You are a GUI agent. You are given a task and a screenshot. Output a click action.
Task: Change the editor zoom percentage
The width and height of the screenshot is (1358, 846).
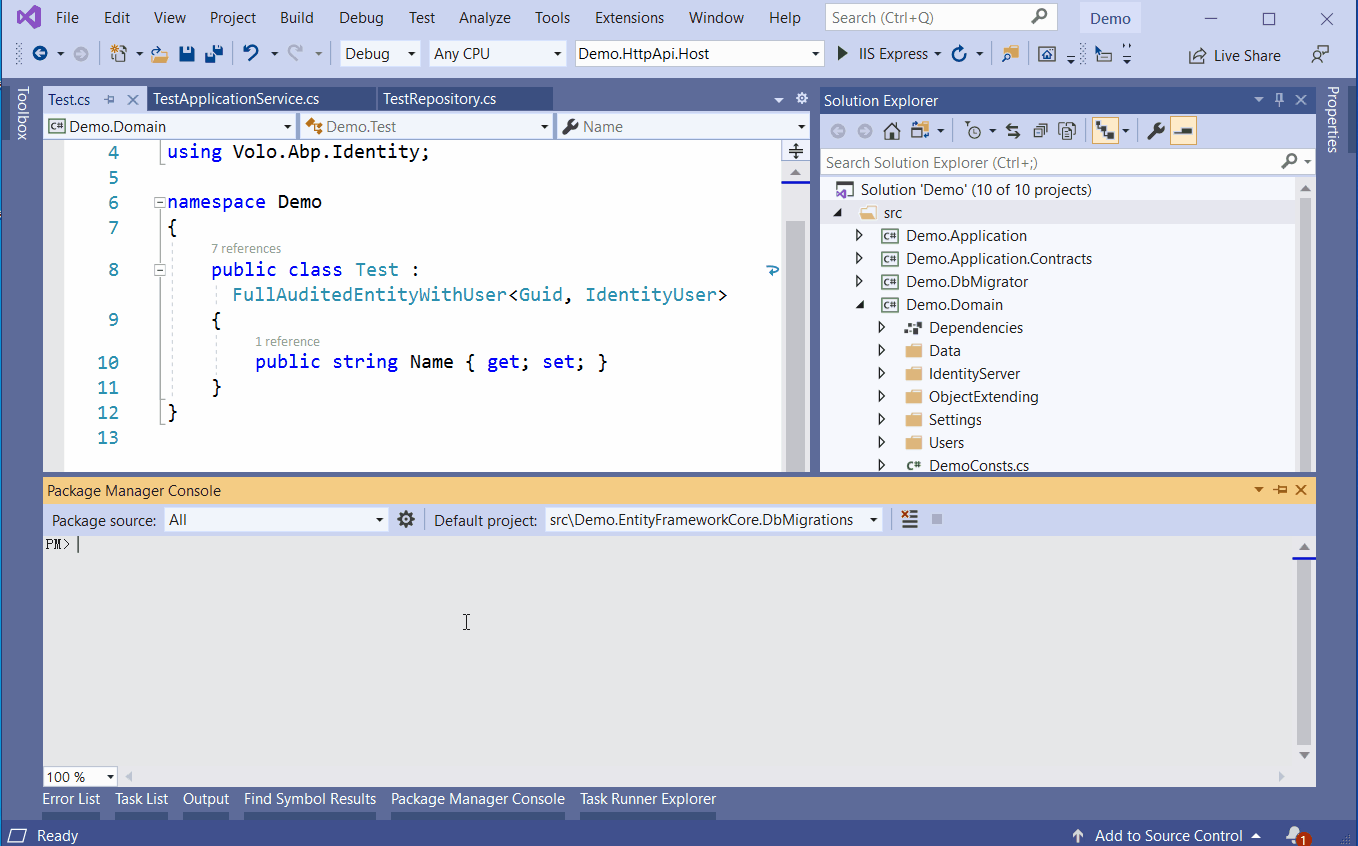point(79,776)
